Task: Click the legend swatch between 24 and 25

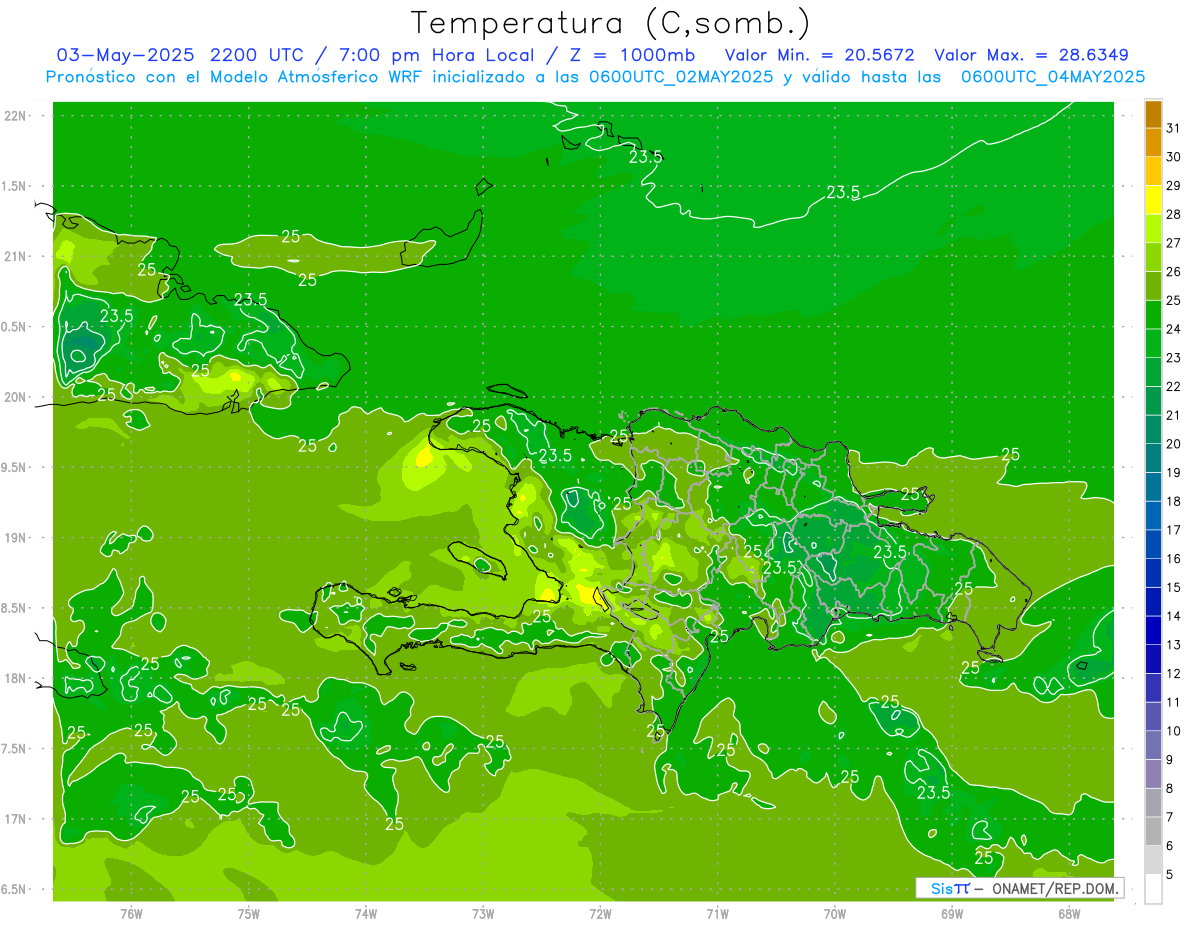Action: (1154, 315)
